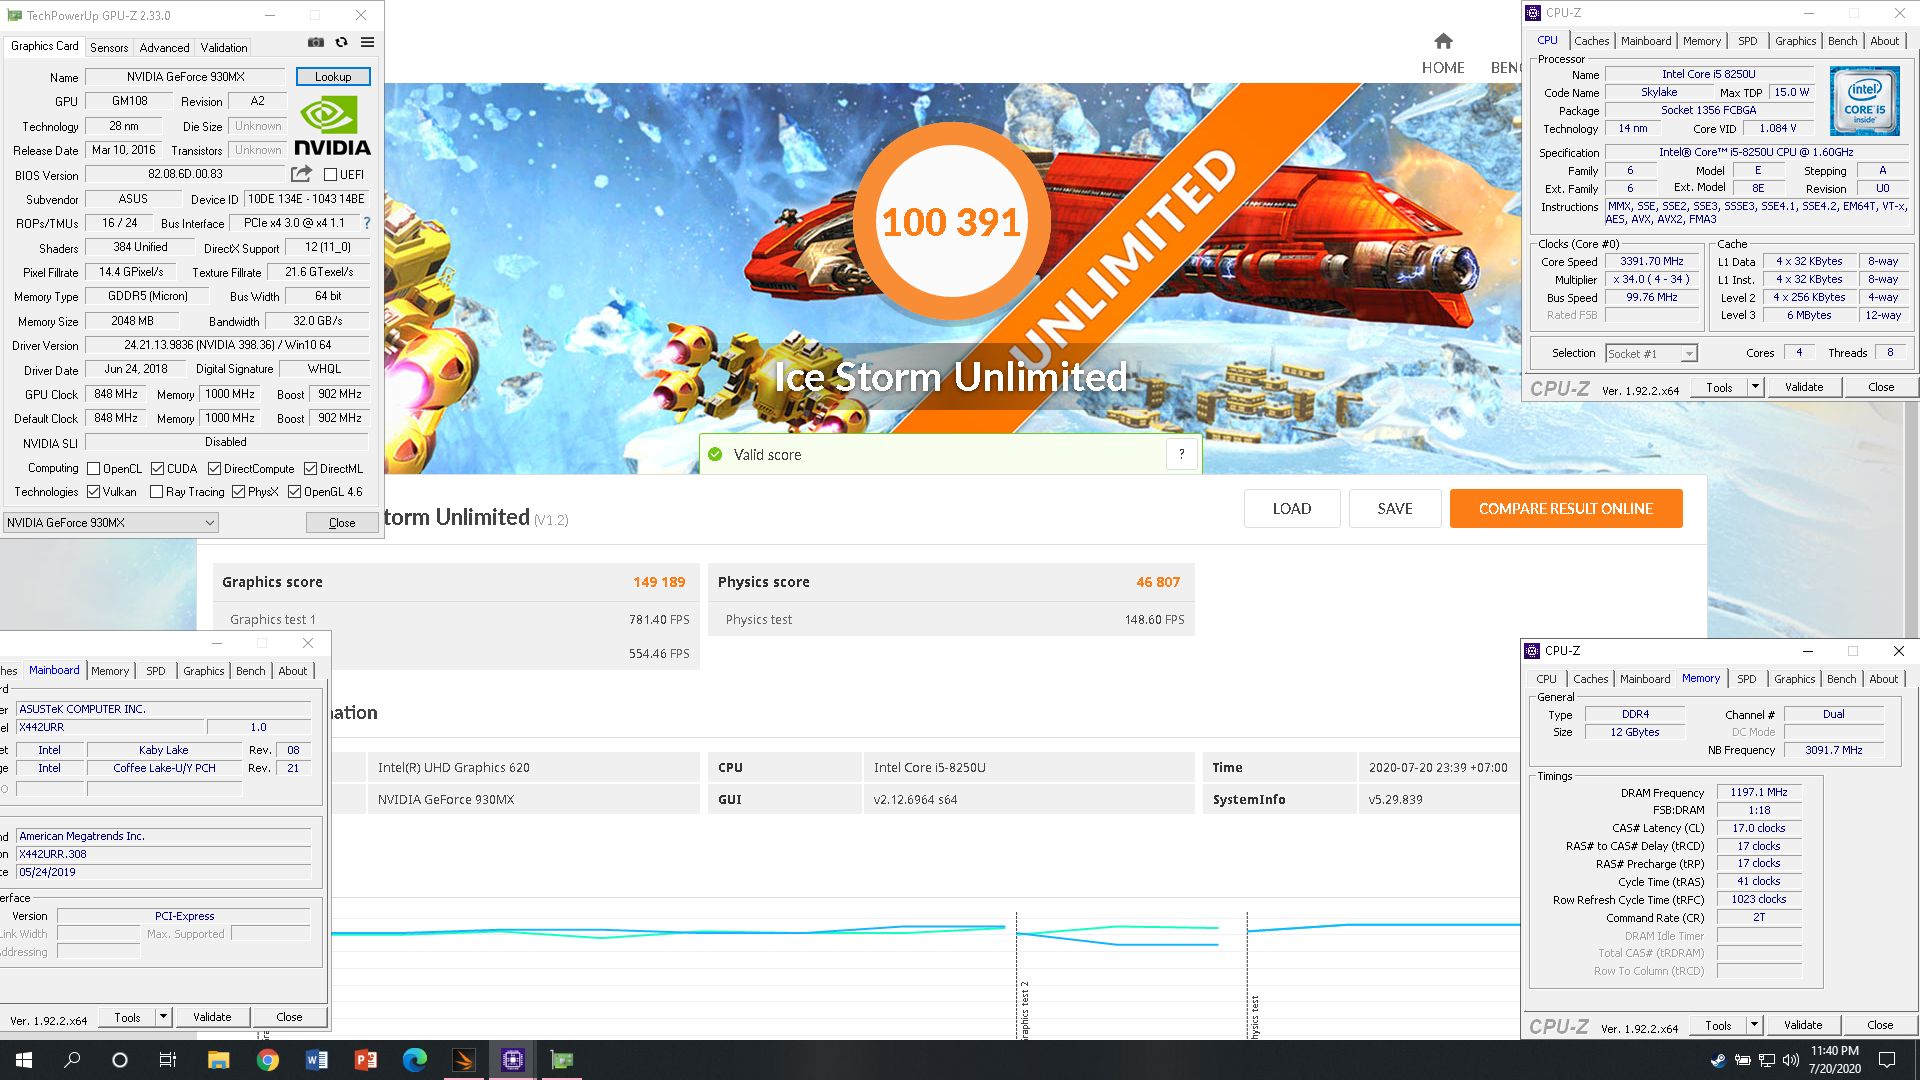This screenshot has width=1920, height=1080.
Task: Click COMPARE RESULT ONLINE button
Action: (x=1566, y=508)
